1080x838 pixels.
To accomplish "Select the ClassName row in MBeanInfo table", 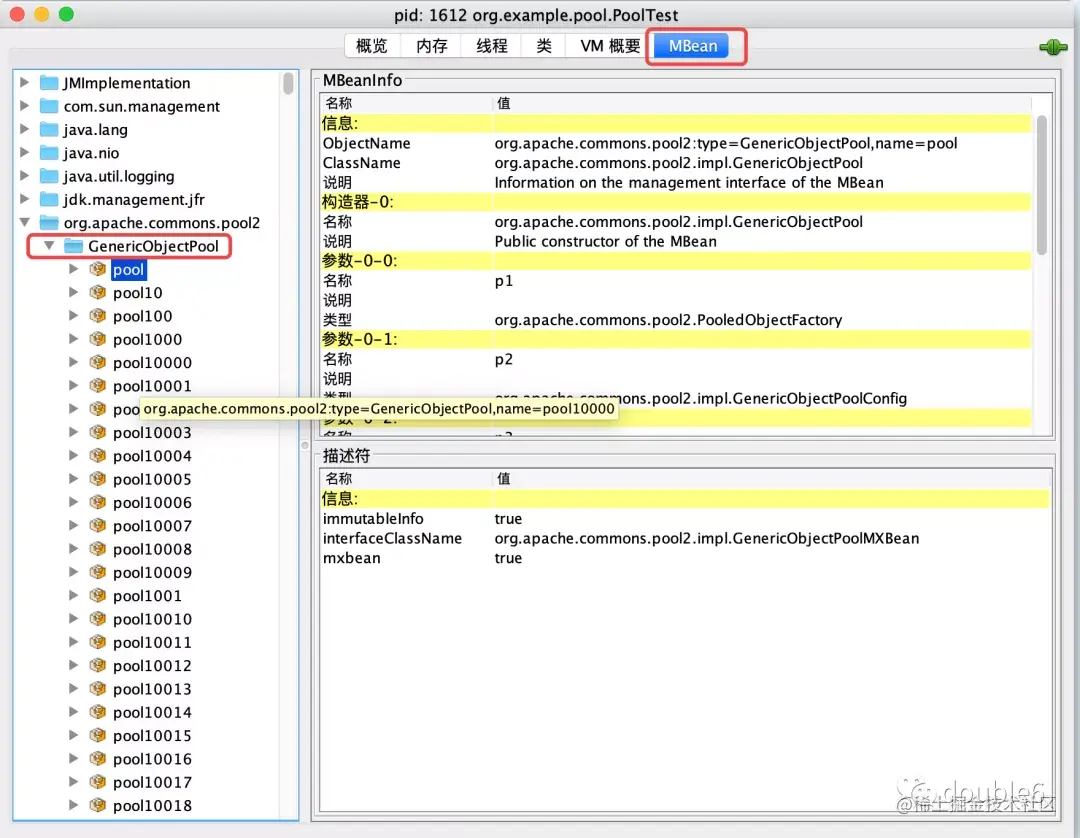I will (x=675, y=163).
